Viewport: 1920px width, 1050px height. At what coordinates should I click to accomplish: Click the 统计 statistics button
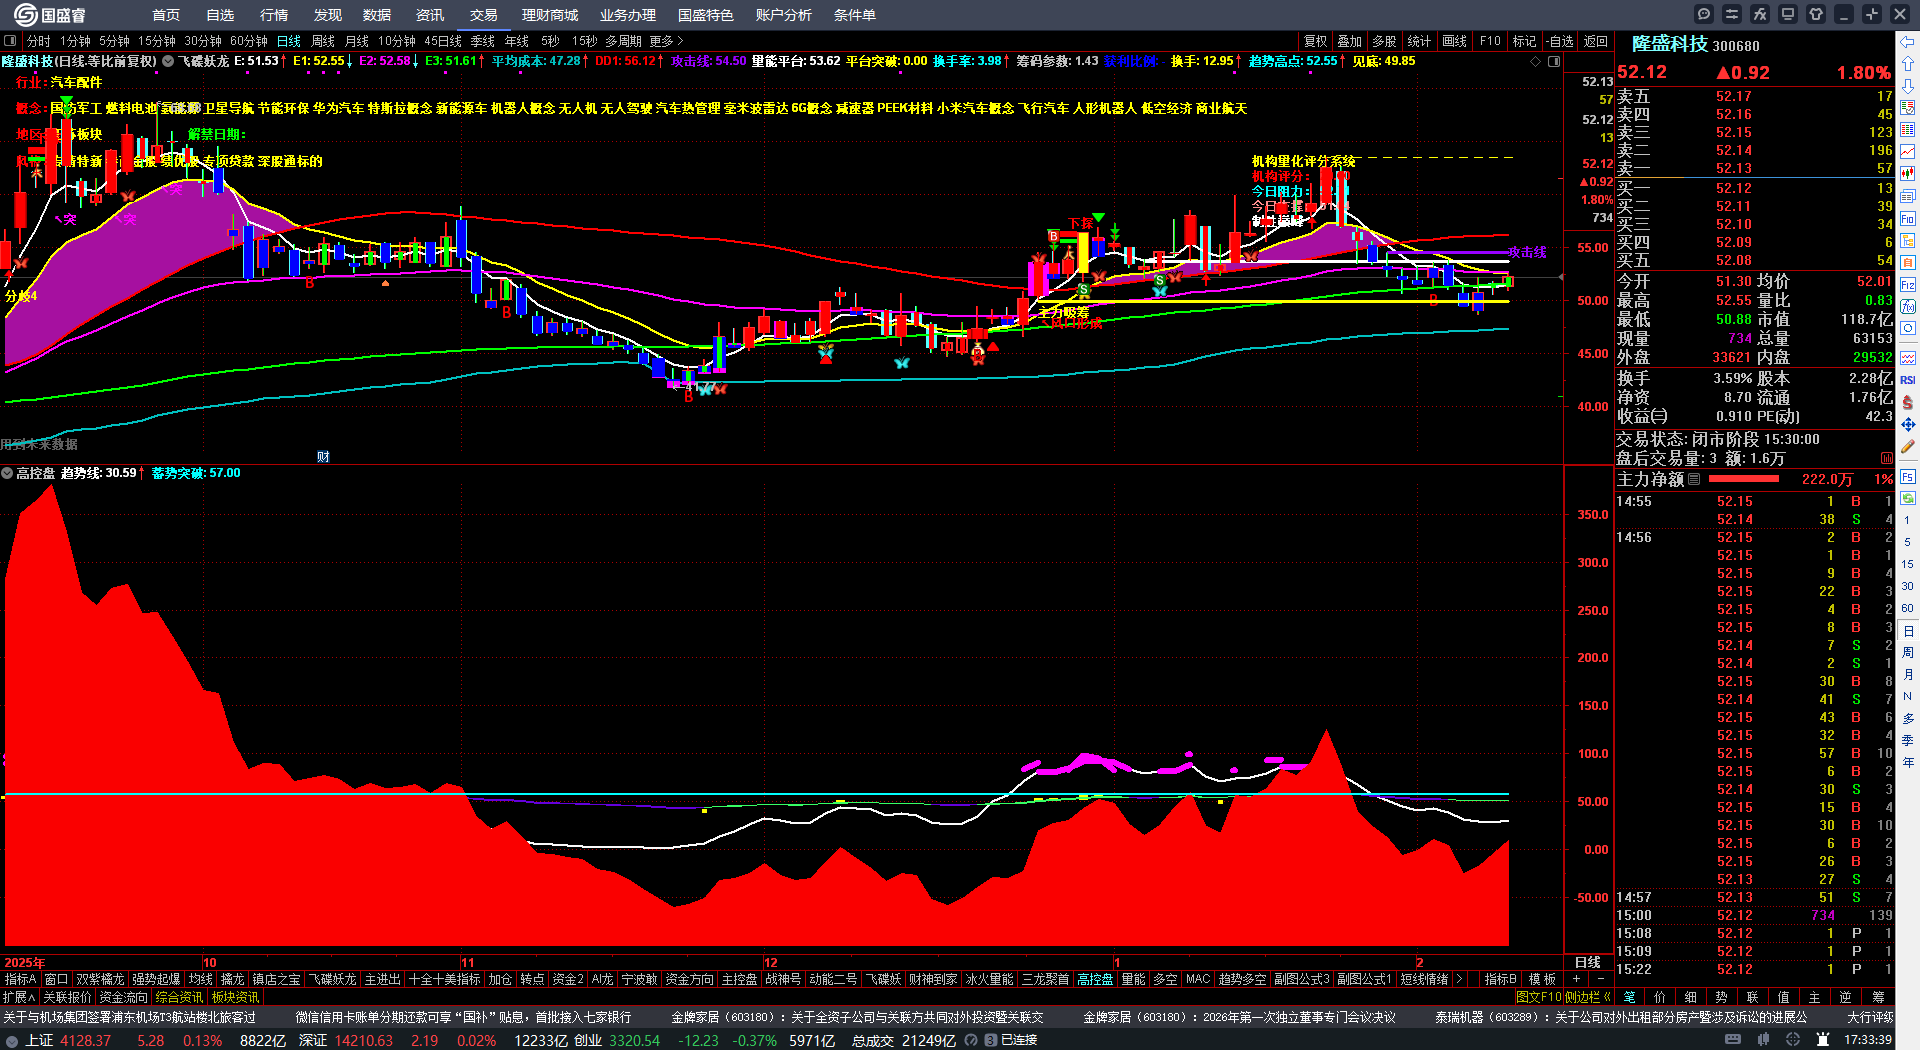pyautogui.click(x=1419, y=41)
